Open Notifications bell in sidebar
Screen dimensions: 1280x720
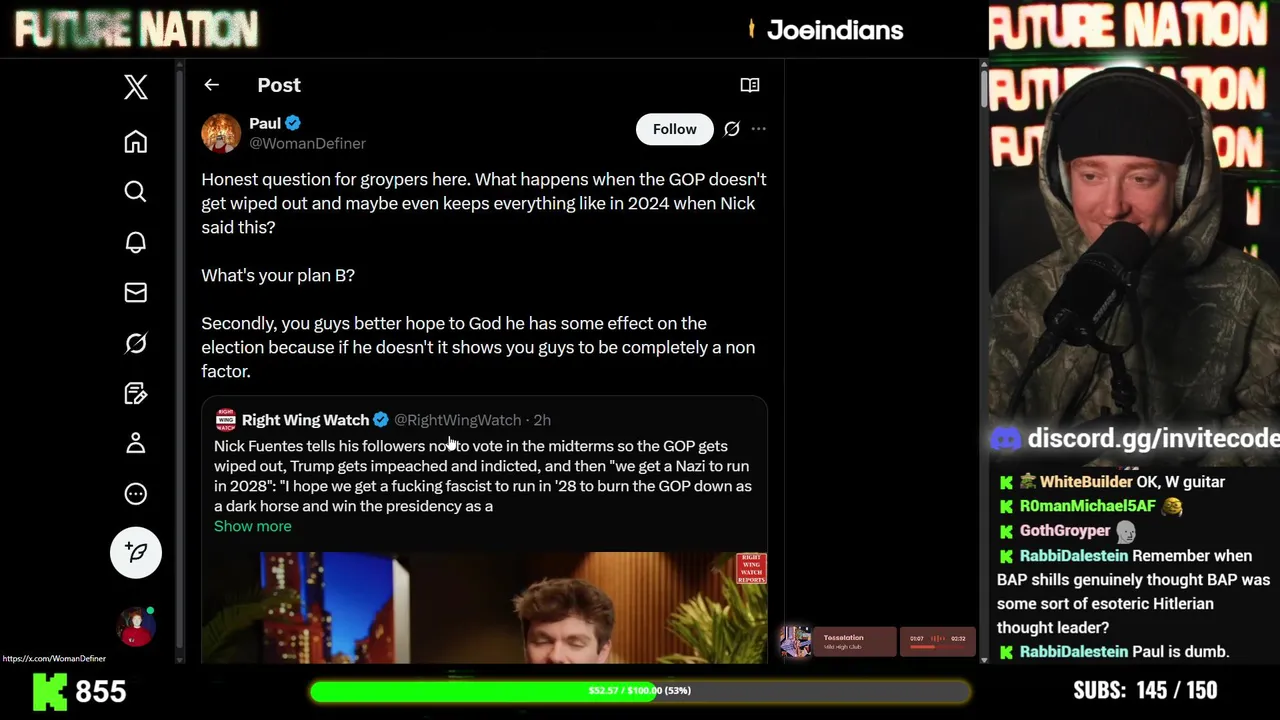tap(136, 242)
